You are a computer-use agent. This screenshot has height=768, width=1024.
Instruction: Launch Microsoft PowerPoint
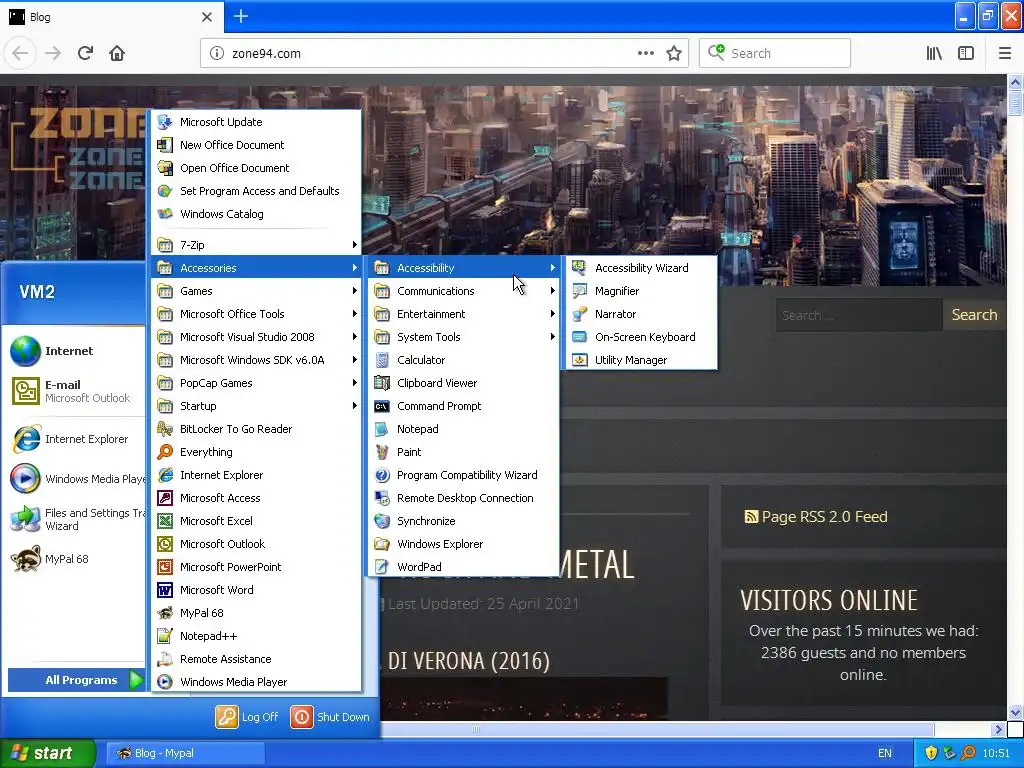pos(257,567)
